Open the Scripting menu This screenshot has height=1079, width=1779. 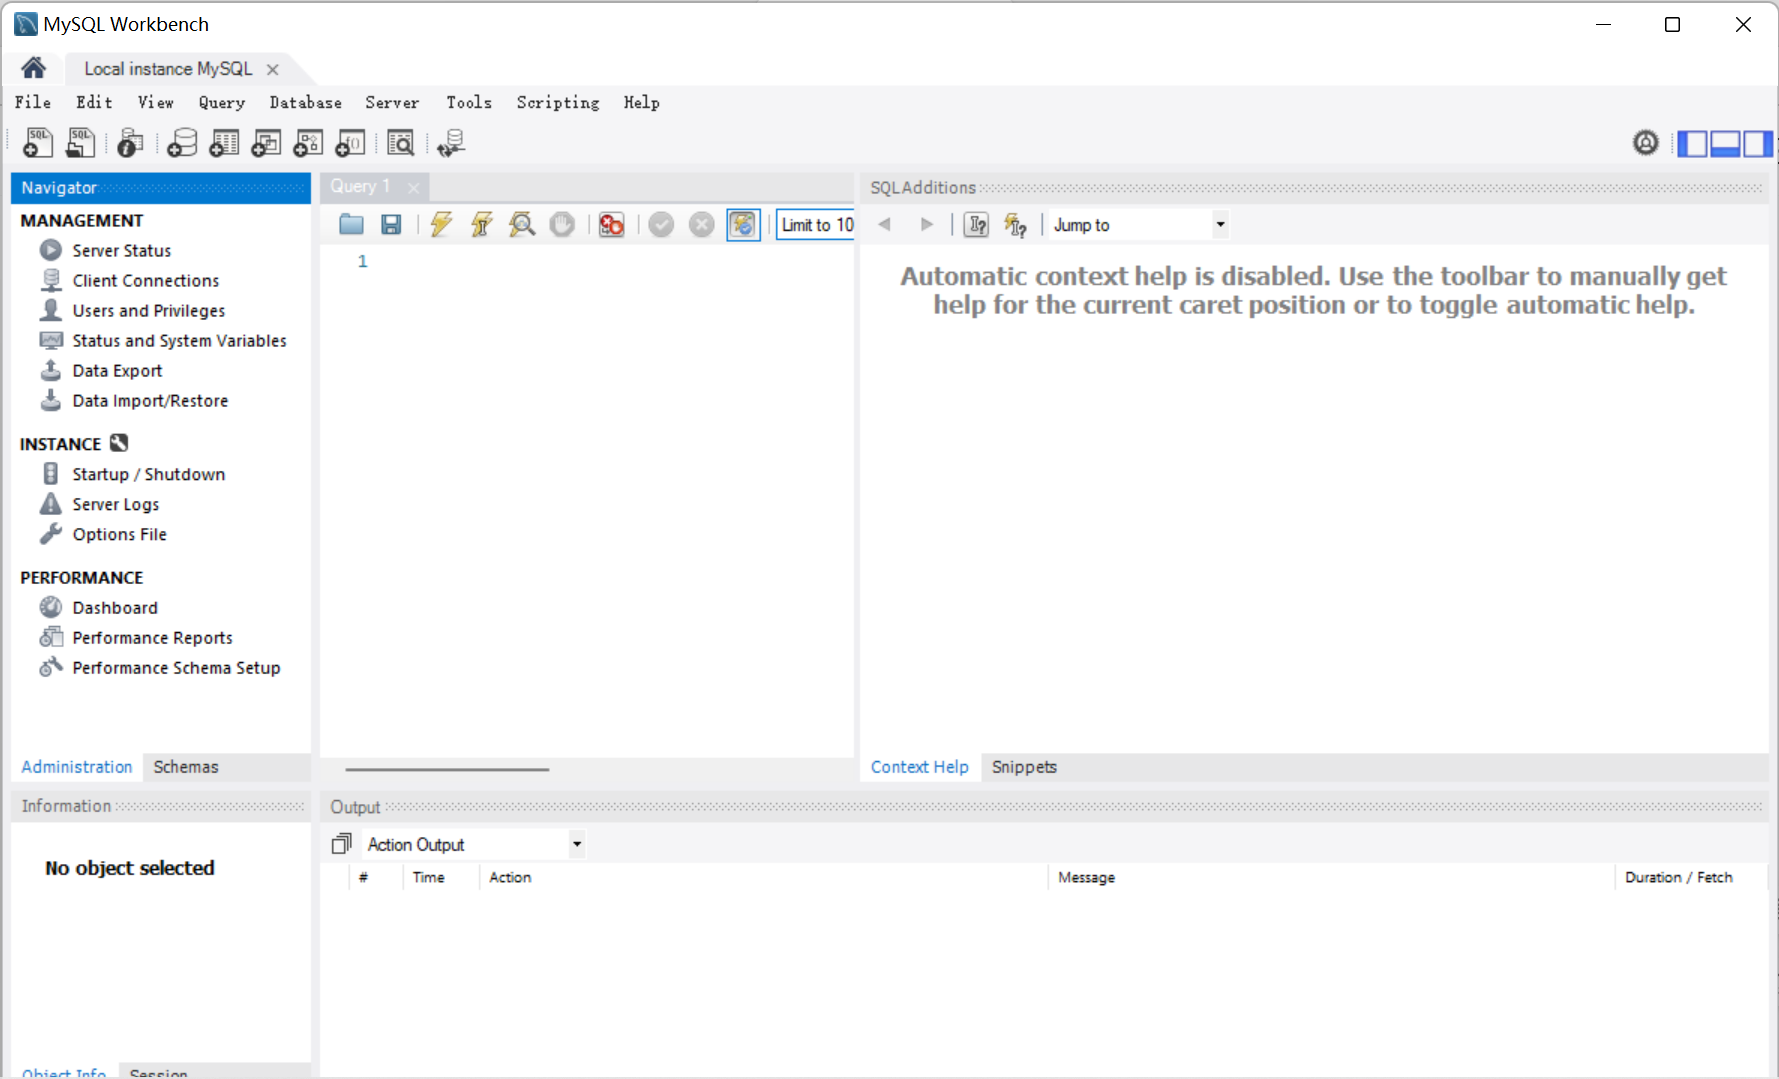558,102
